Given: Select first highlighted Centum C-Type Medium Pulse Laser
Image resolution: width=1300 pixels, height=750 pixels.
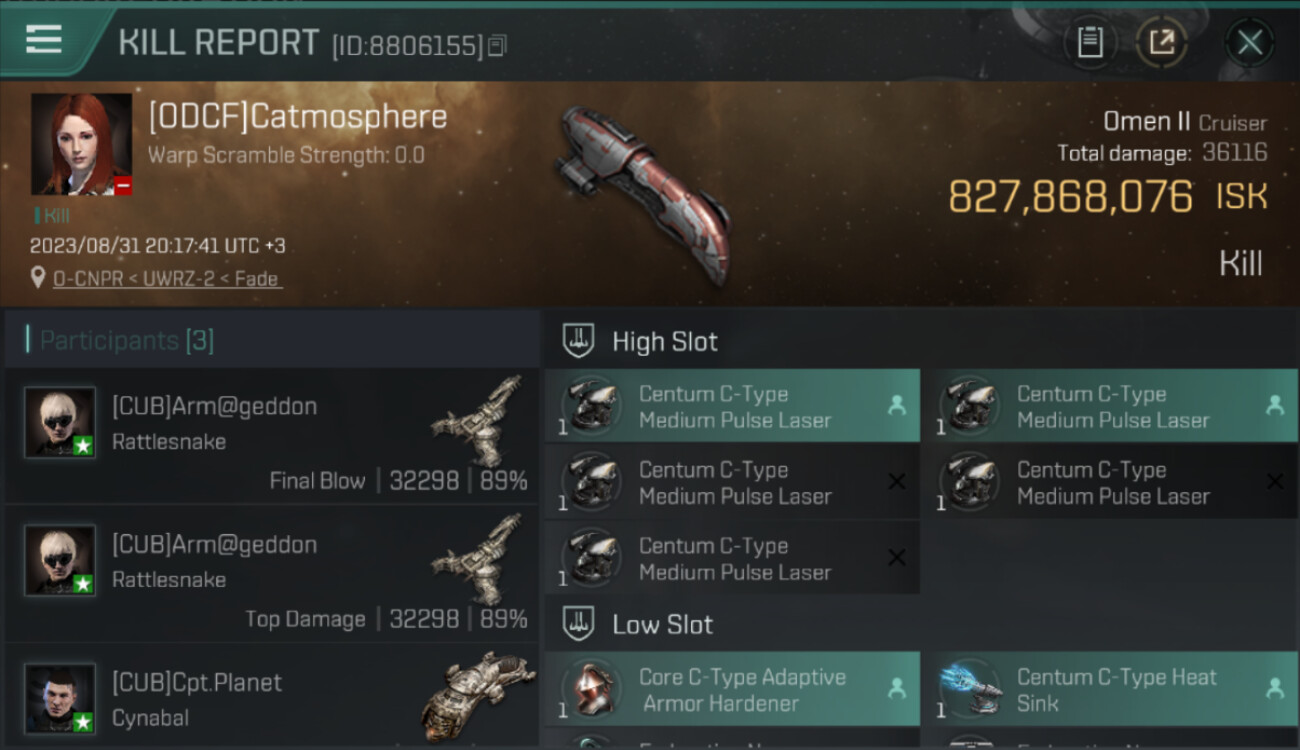Looking at the screenshot, I should point(732,406).
